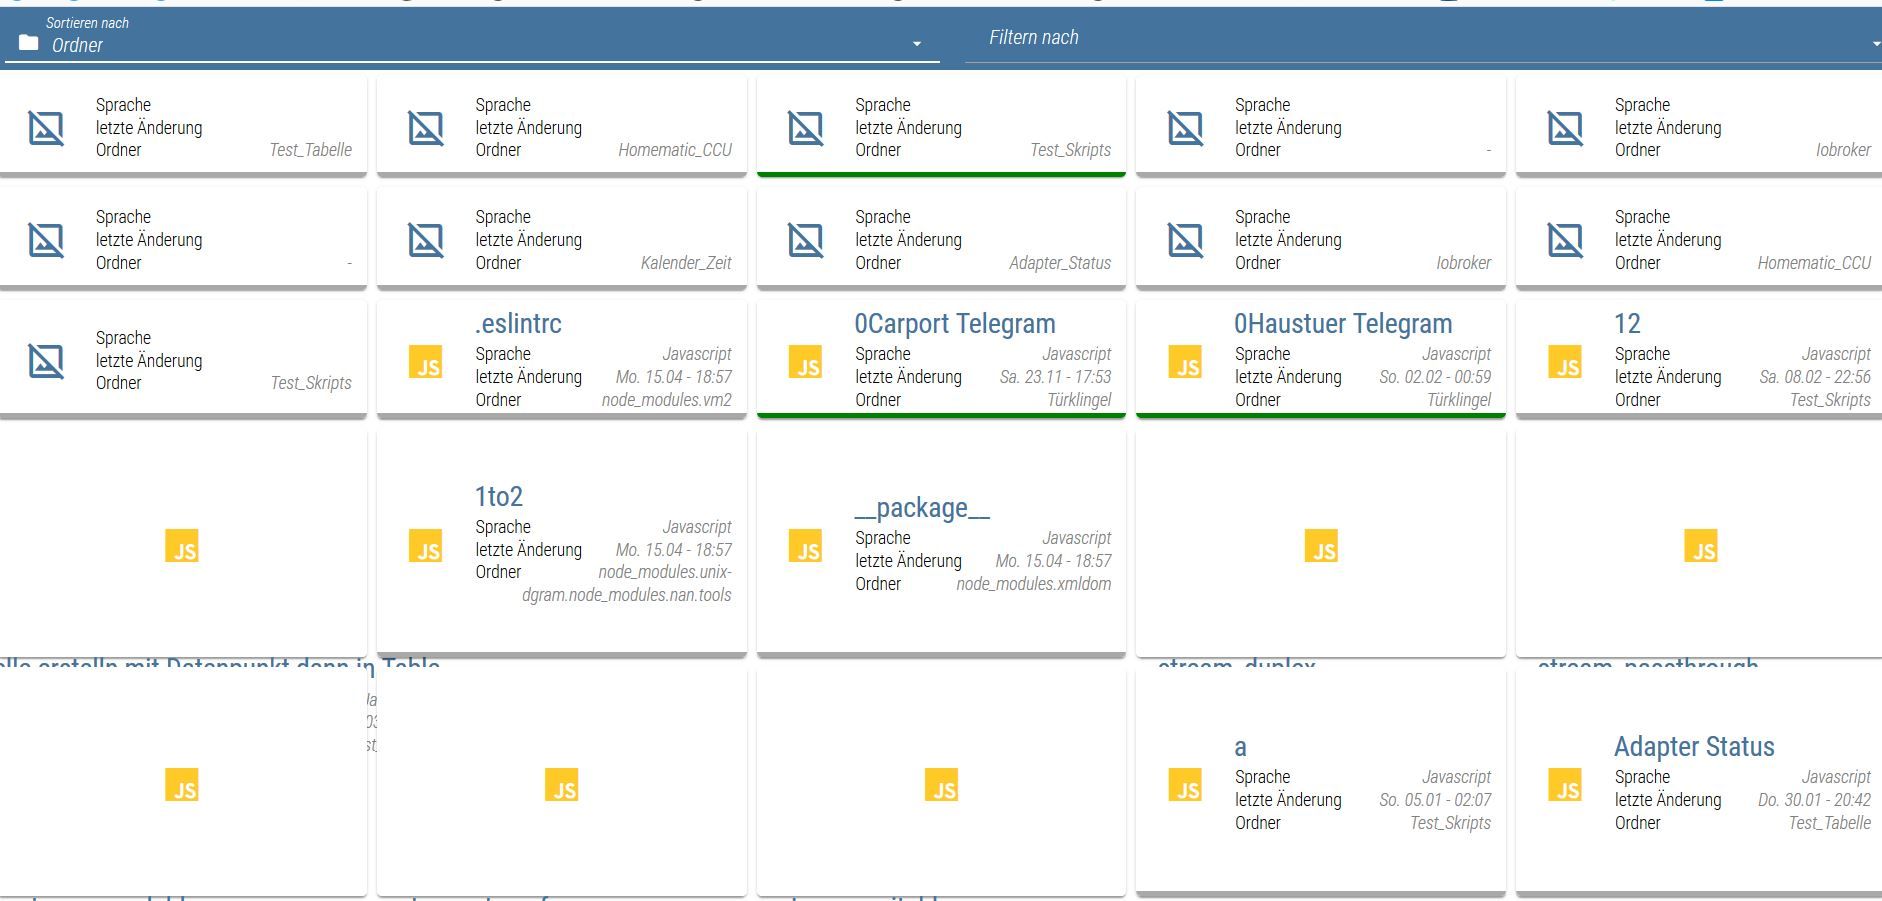Click the folder icon in the Sortieren nach field
The image size is (1882, 901).
pyautogui.click(x=29, y=43)
